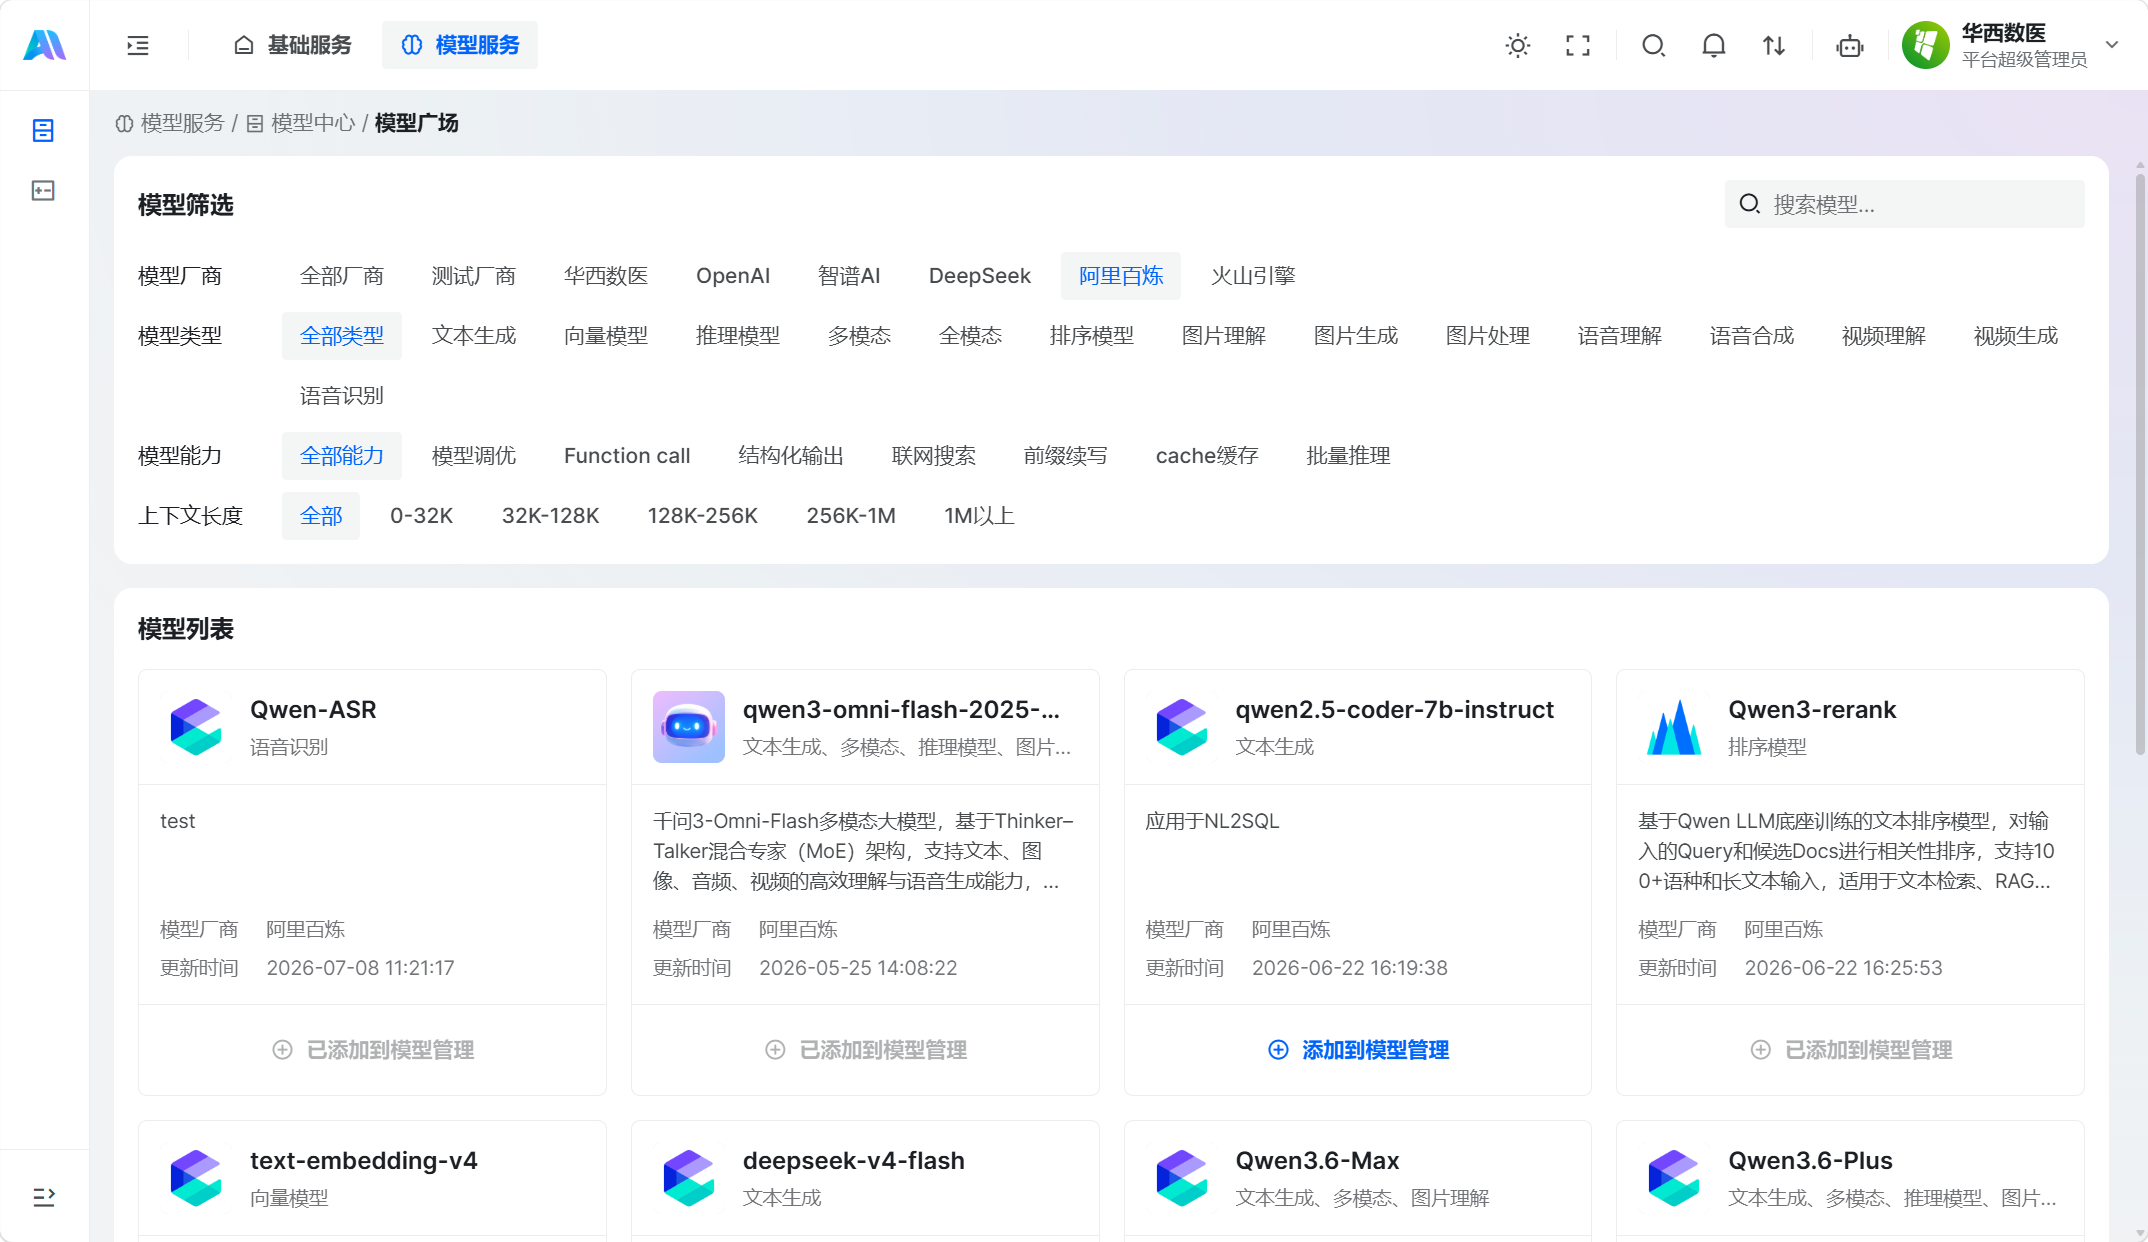
Task: Select model type 排序模型
Action: (x=1092, y=336)
